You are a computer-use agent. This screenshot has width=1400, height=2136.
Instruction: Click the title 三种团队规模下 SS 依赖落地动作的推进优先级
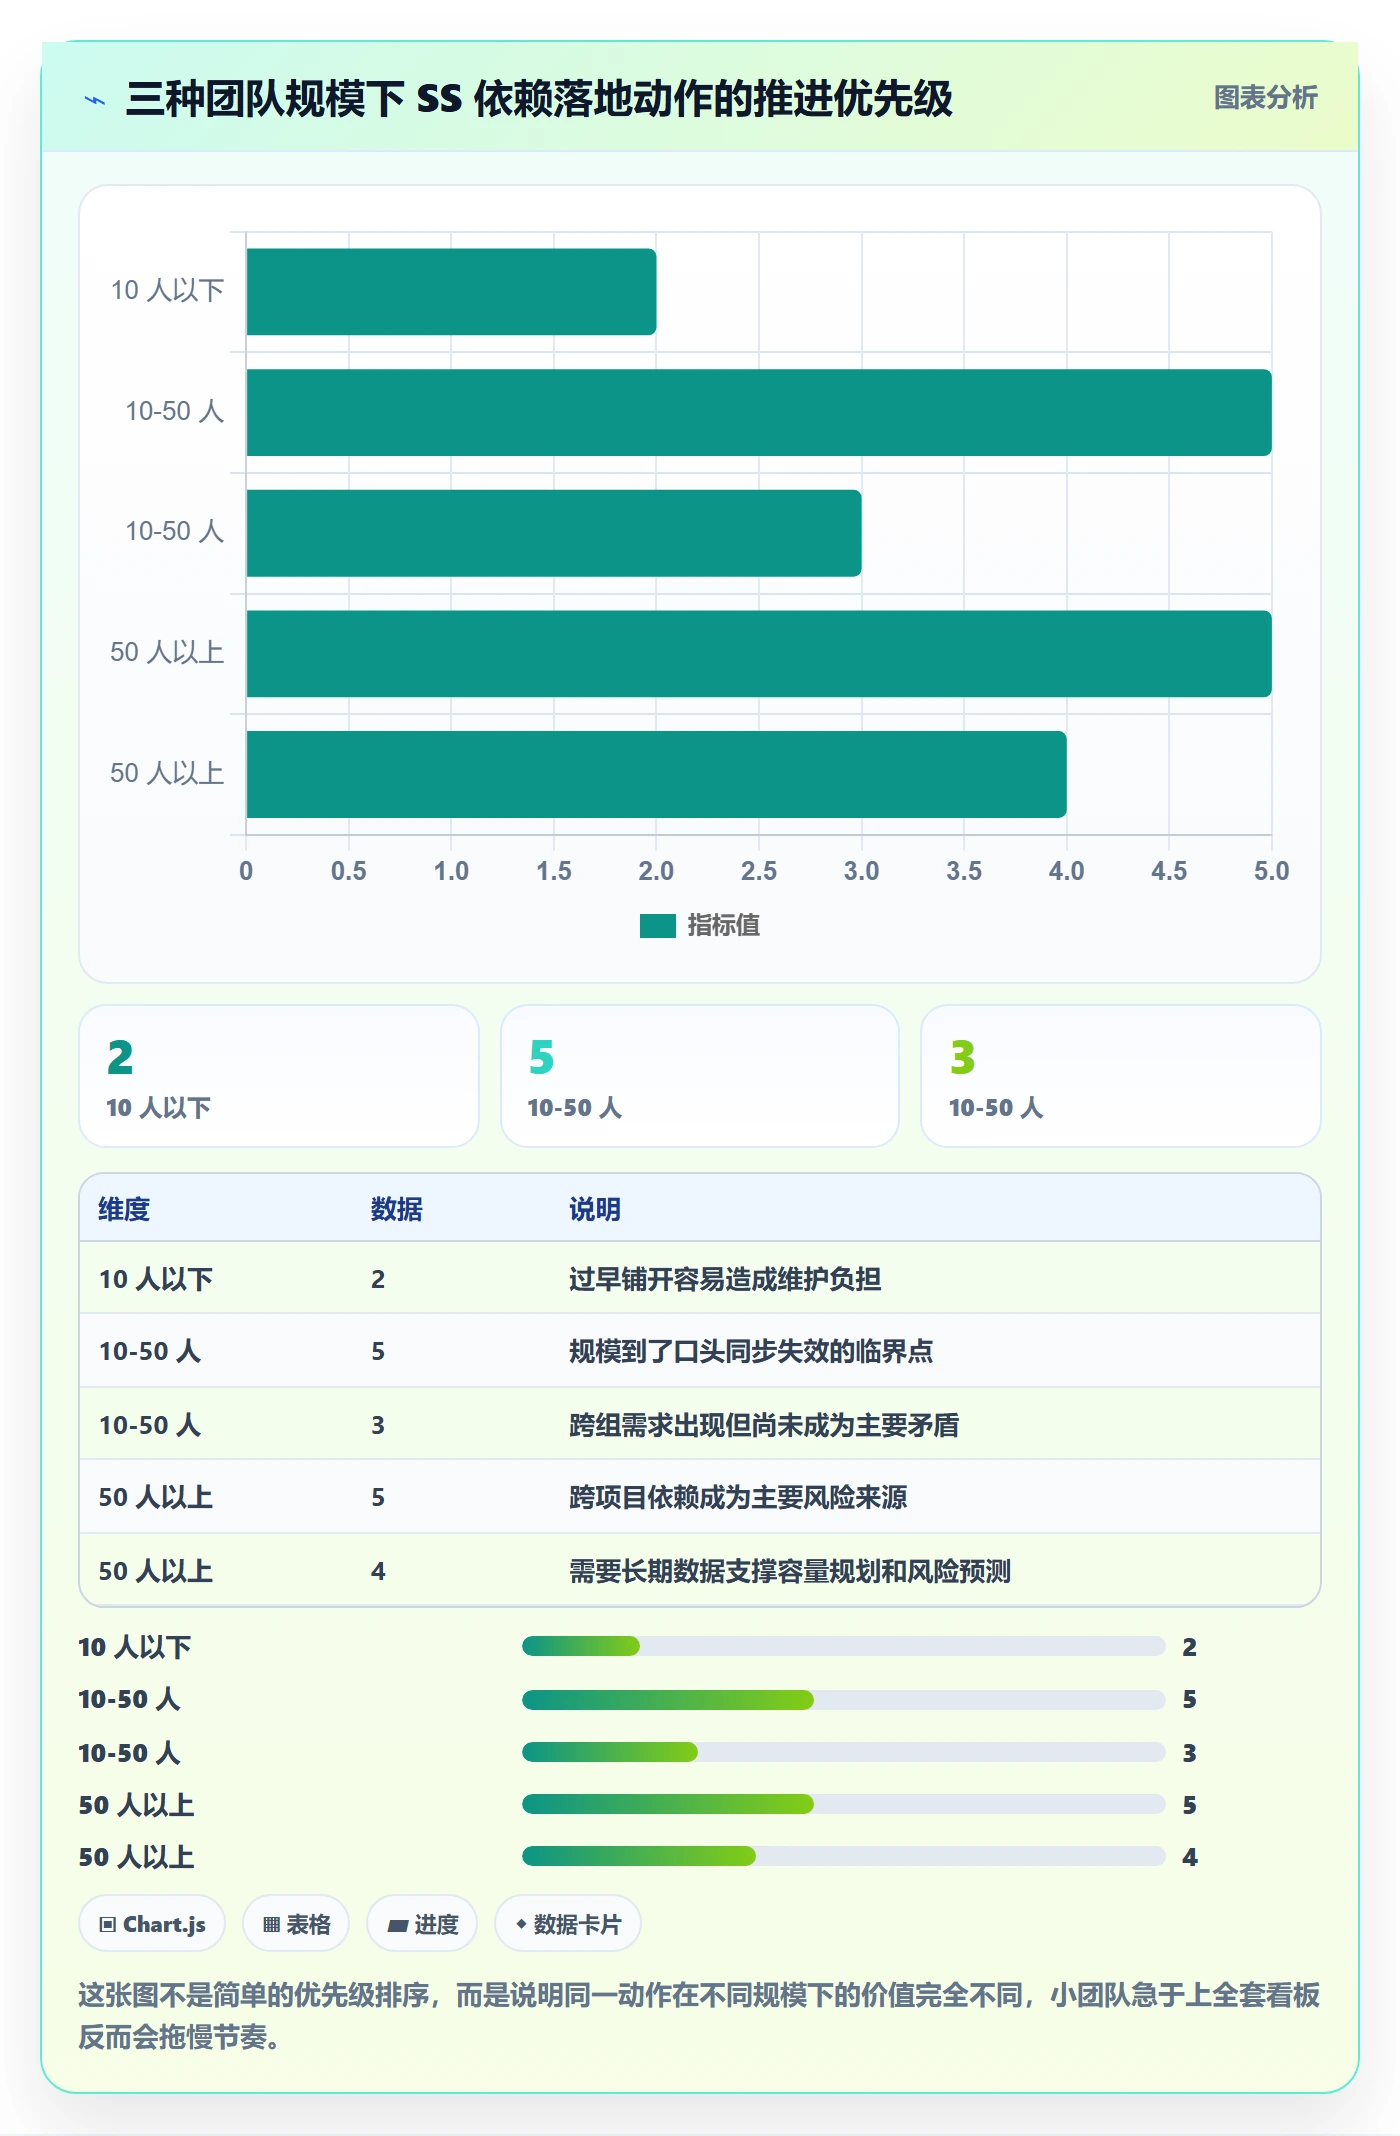pos(539,99)
